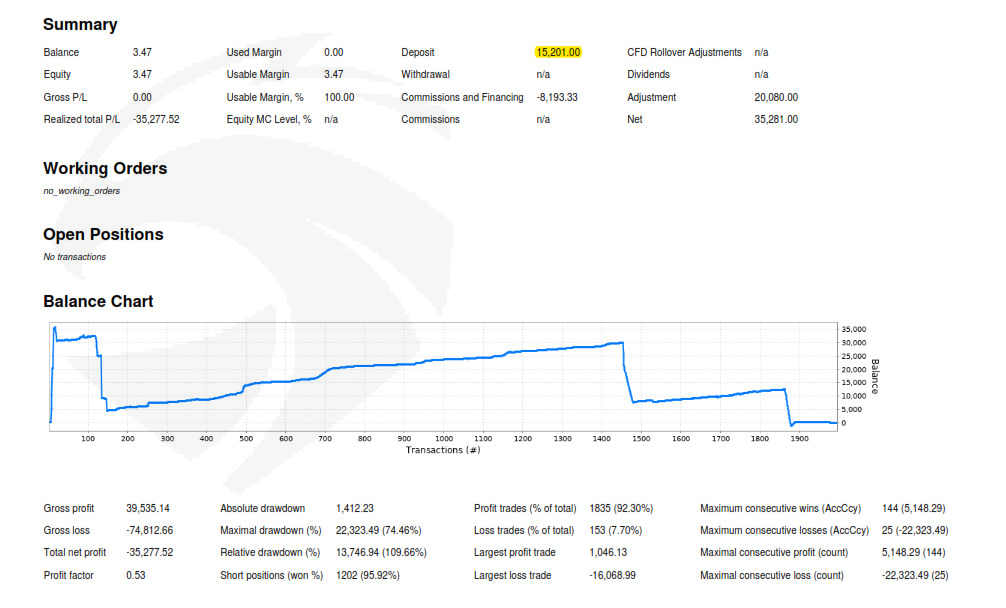Click the Absolute drawdown value 1,412.23

[x=354, y=509]
